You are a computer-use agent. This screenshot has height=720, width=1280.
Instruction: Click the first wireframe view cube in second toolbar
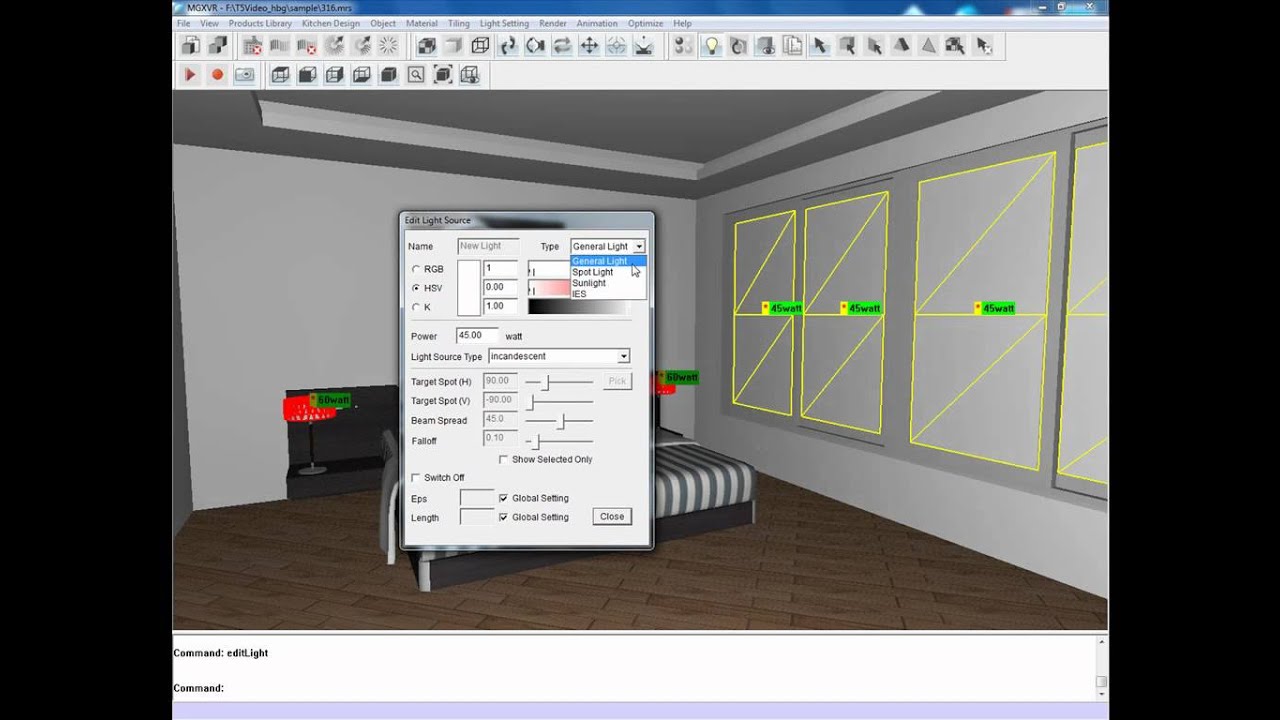281,74
